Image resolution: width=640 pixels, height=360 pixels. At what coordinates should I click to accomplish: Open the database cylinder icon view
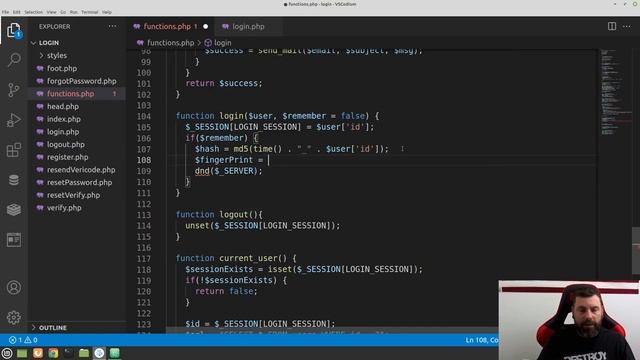coord(13,180)
